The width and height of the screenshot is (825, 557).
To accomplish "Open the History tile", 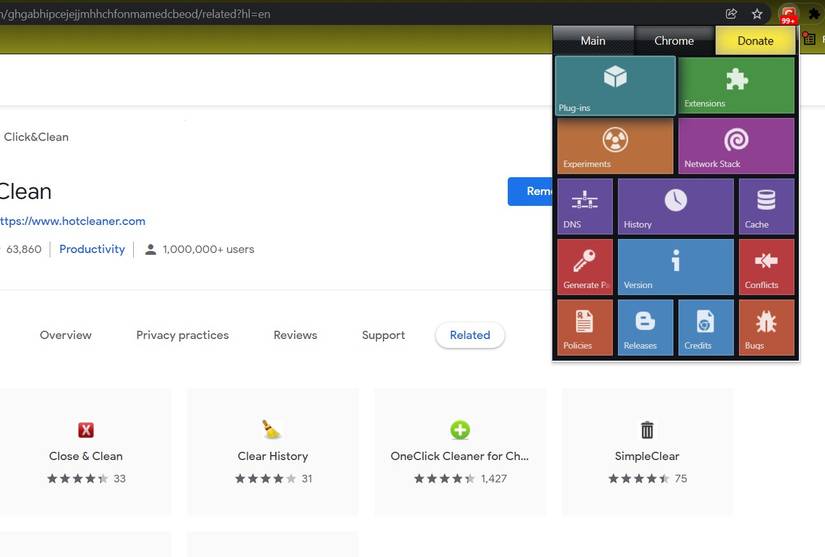I will (x=676, y=206).
